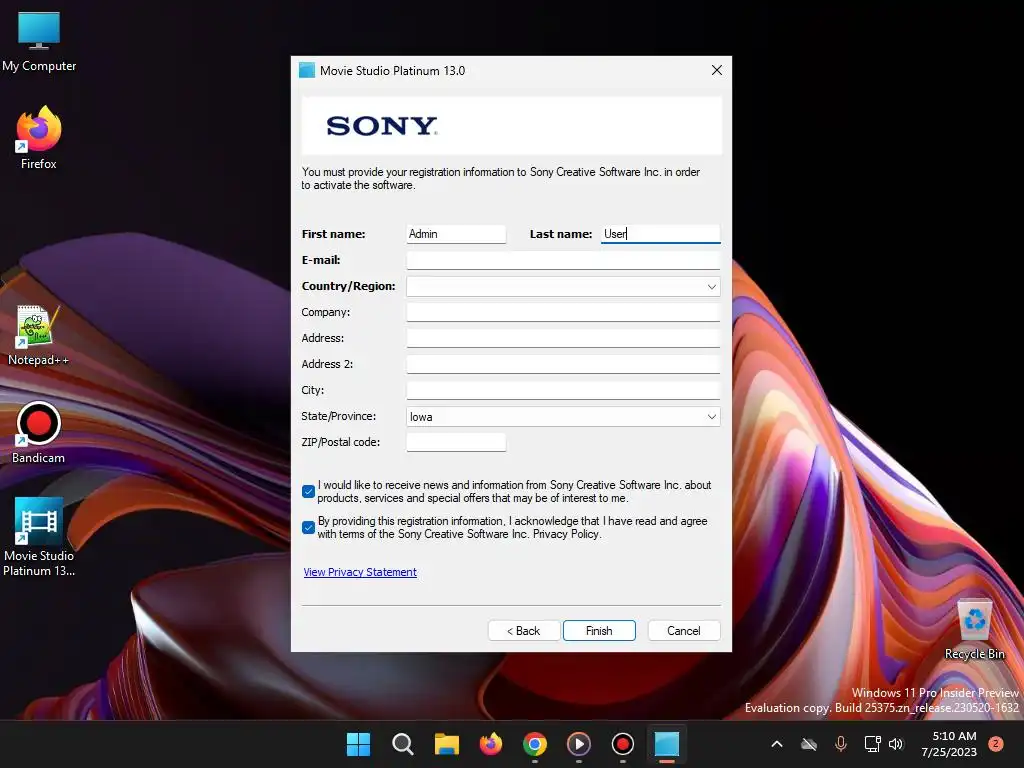Switch to Bandicam in taskbar
The width and height of the screenshot is (1024, 768).
point(622,744)
